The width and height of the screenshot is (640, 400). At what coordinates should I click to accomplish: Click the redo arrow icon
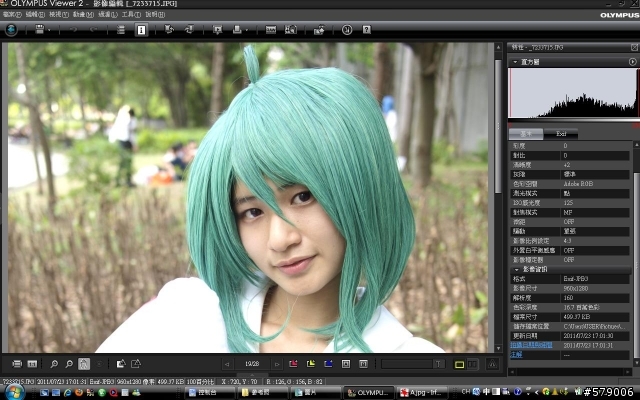[93, 30]
